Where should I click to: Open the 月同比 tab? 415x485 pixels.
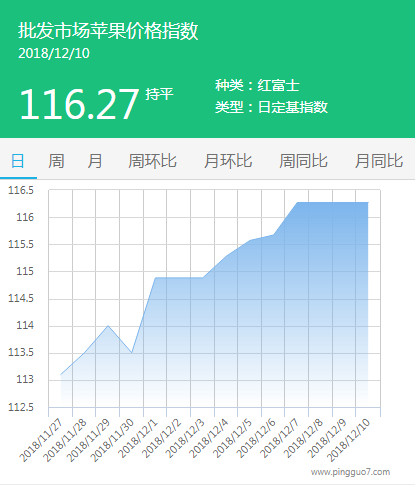[x=379, y=161]
